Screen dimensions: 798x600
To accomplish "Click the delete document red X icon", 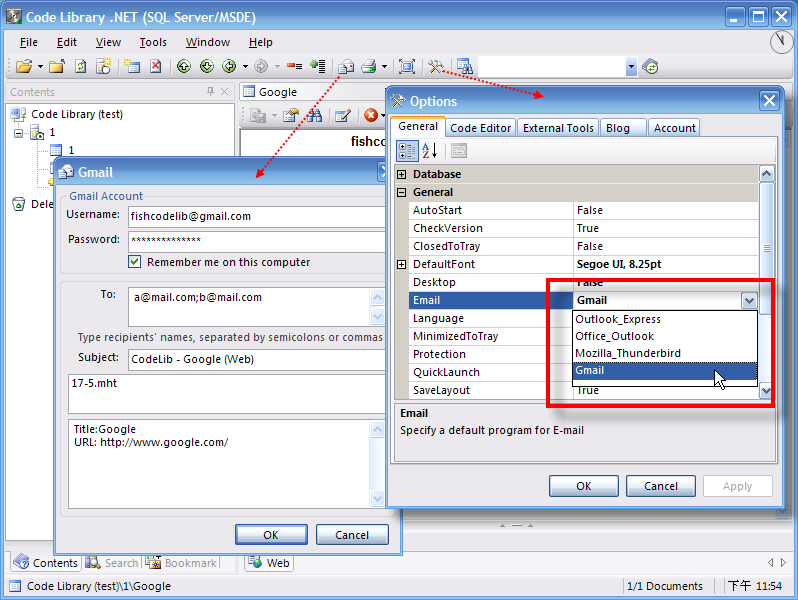I will pyautogui.click(x=156, y=66).
